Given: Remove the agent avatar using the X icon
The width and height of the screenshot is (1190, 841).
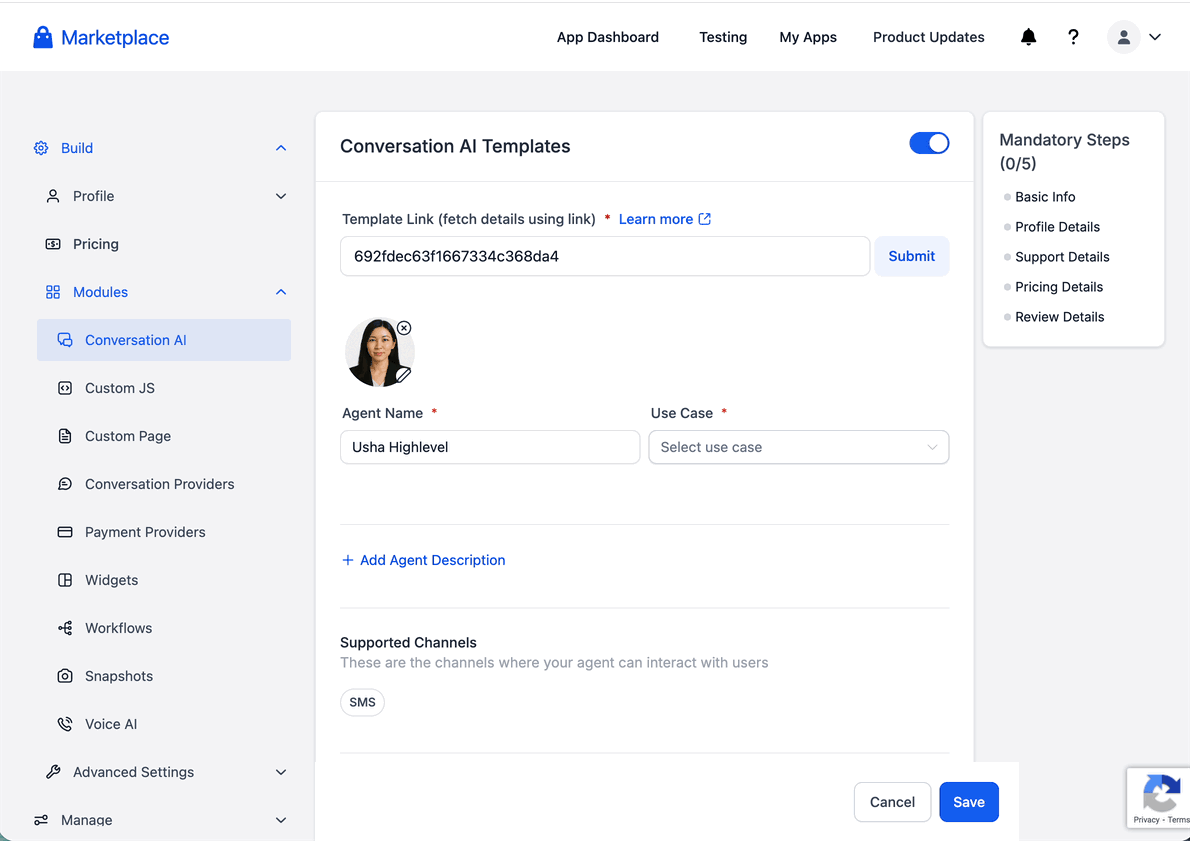Looking at the screenshot, I should coord(405,328).
